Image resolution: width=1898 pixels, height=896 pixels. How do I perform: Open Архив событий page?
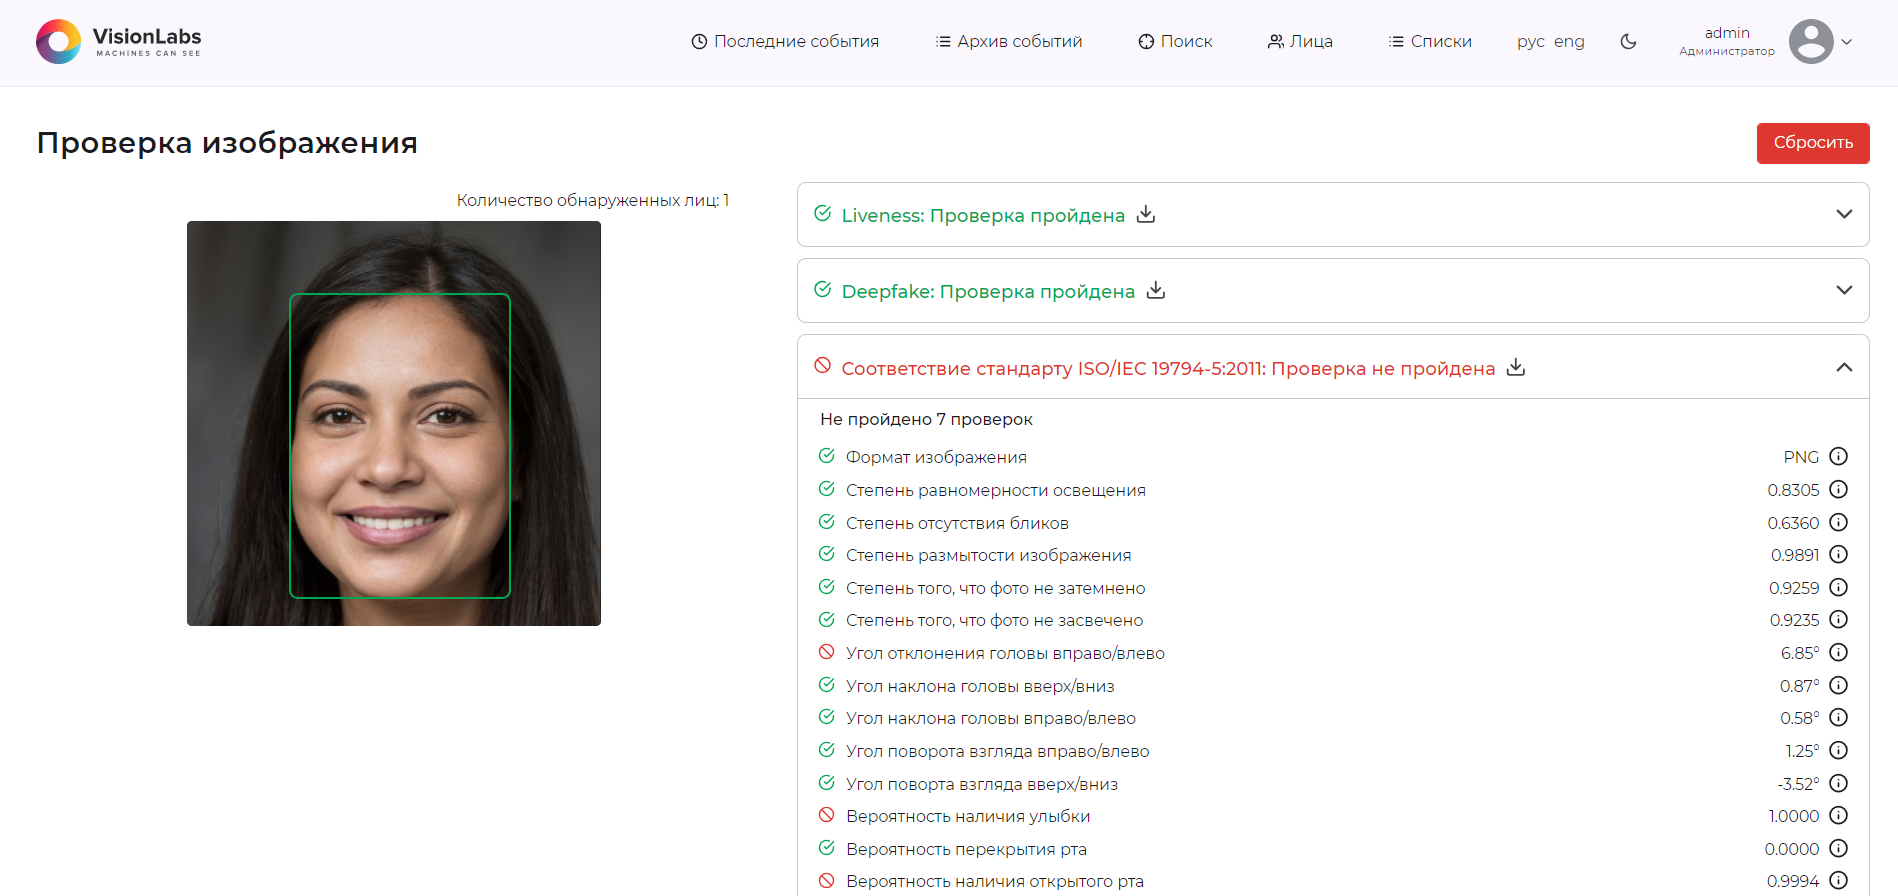(x=1009, y=41)
